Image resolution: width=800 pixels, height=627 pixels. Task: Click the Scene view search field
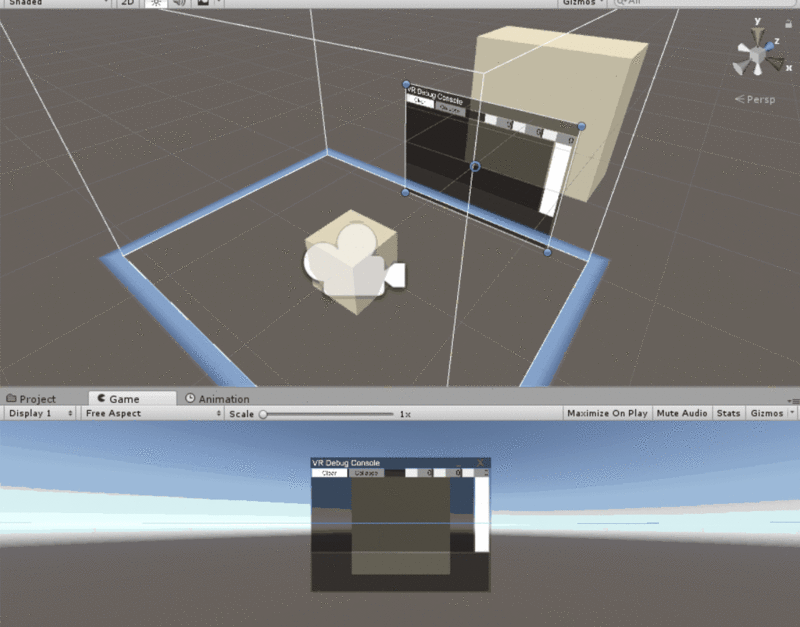tap(704, 3)
